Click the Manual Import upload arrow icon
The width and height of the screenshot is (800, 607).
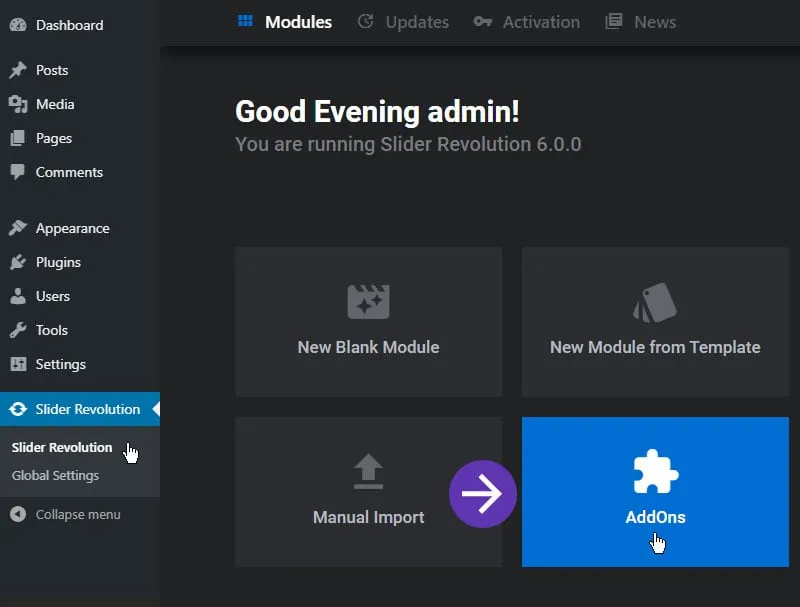(368, 472)
